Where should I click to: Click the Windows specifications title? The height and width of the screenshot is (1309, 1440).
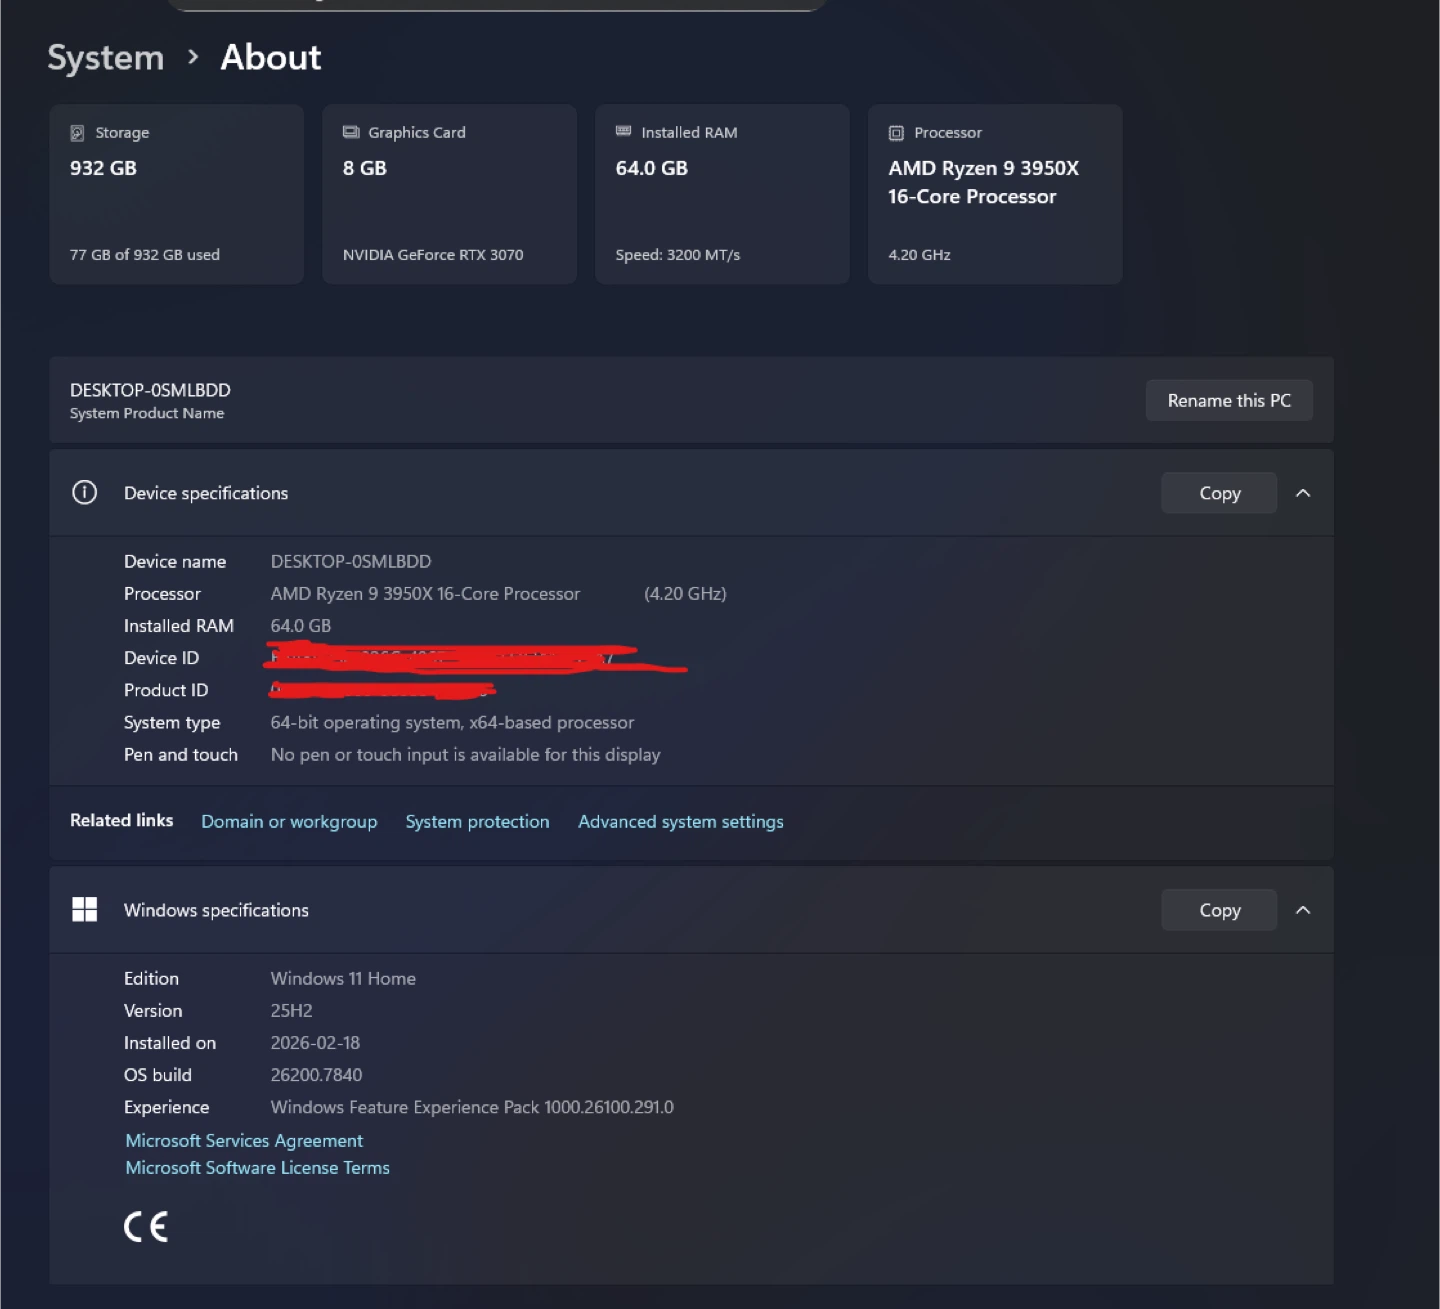pyautogui.click(x=216, y=910)
